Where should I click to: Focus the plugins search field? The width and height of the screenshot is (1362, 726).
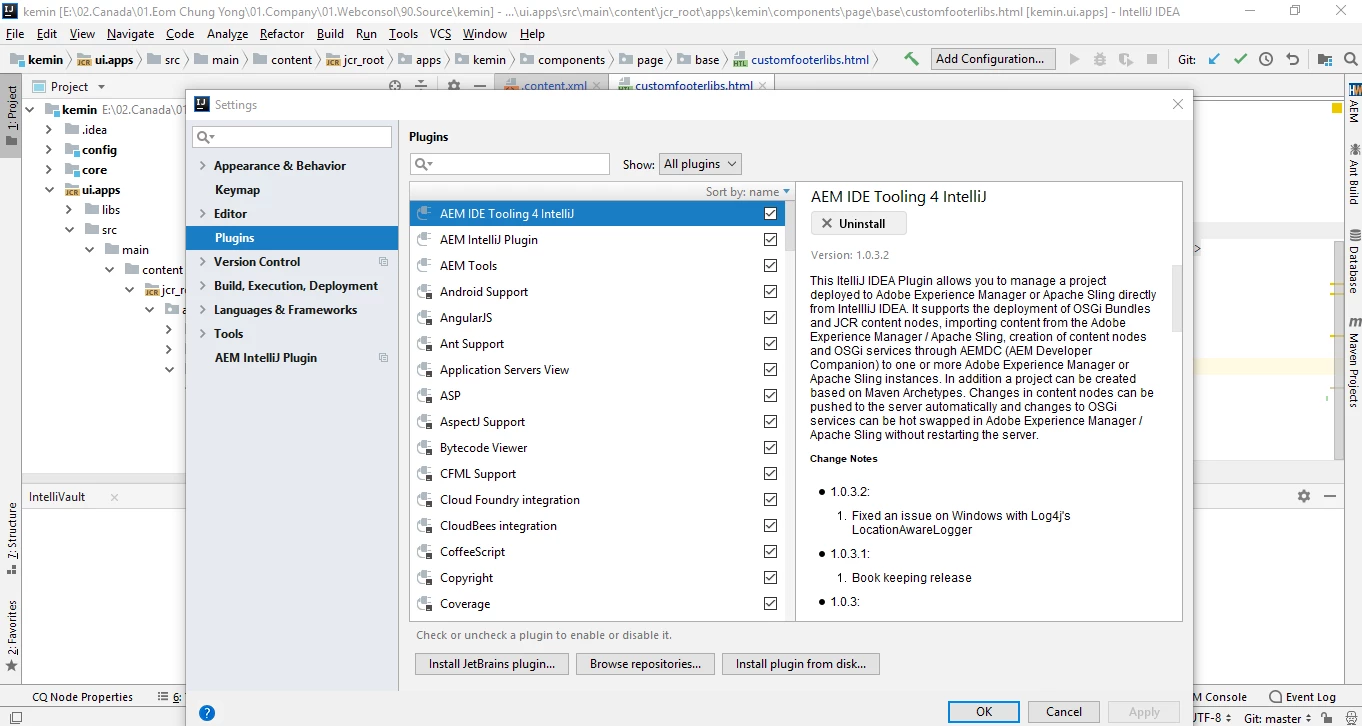[510, 164]
